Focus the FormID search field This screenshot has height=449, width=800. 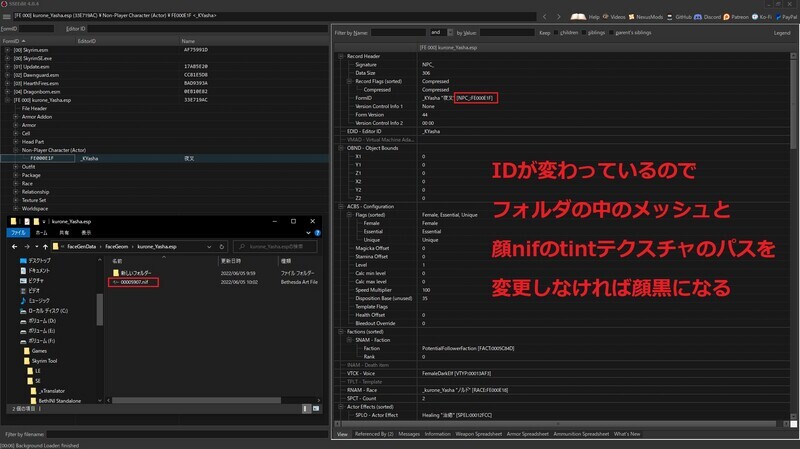[x=36, y=29]
